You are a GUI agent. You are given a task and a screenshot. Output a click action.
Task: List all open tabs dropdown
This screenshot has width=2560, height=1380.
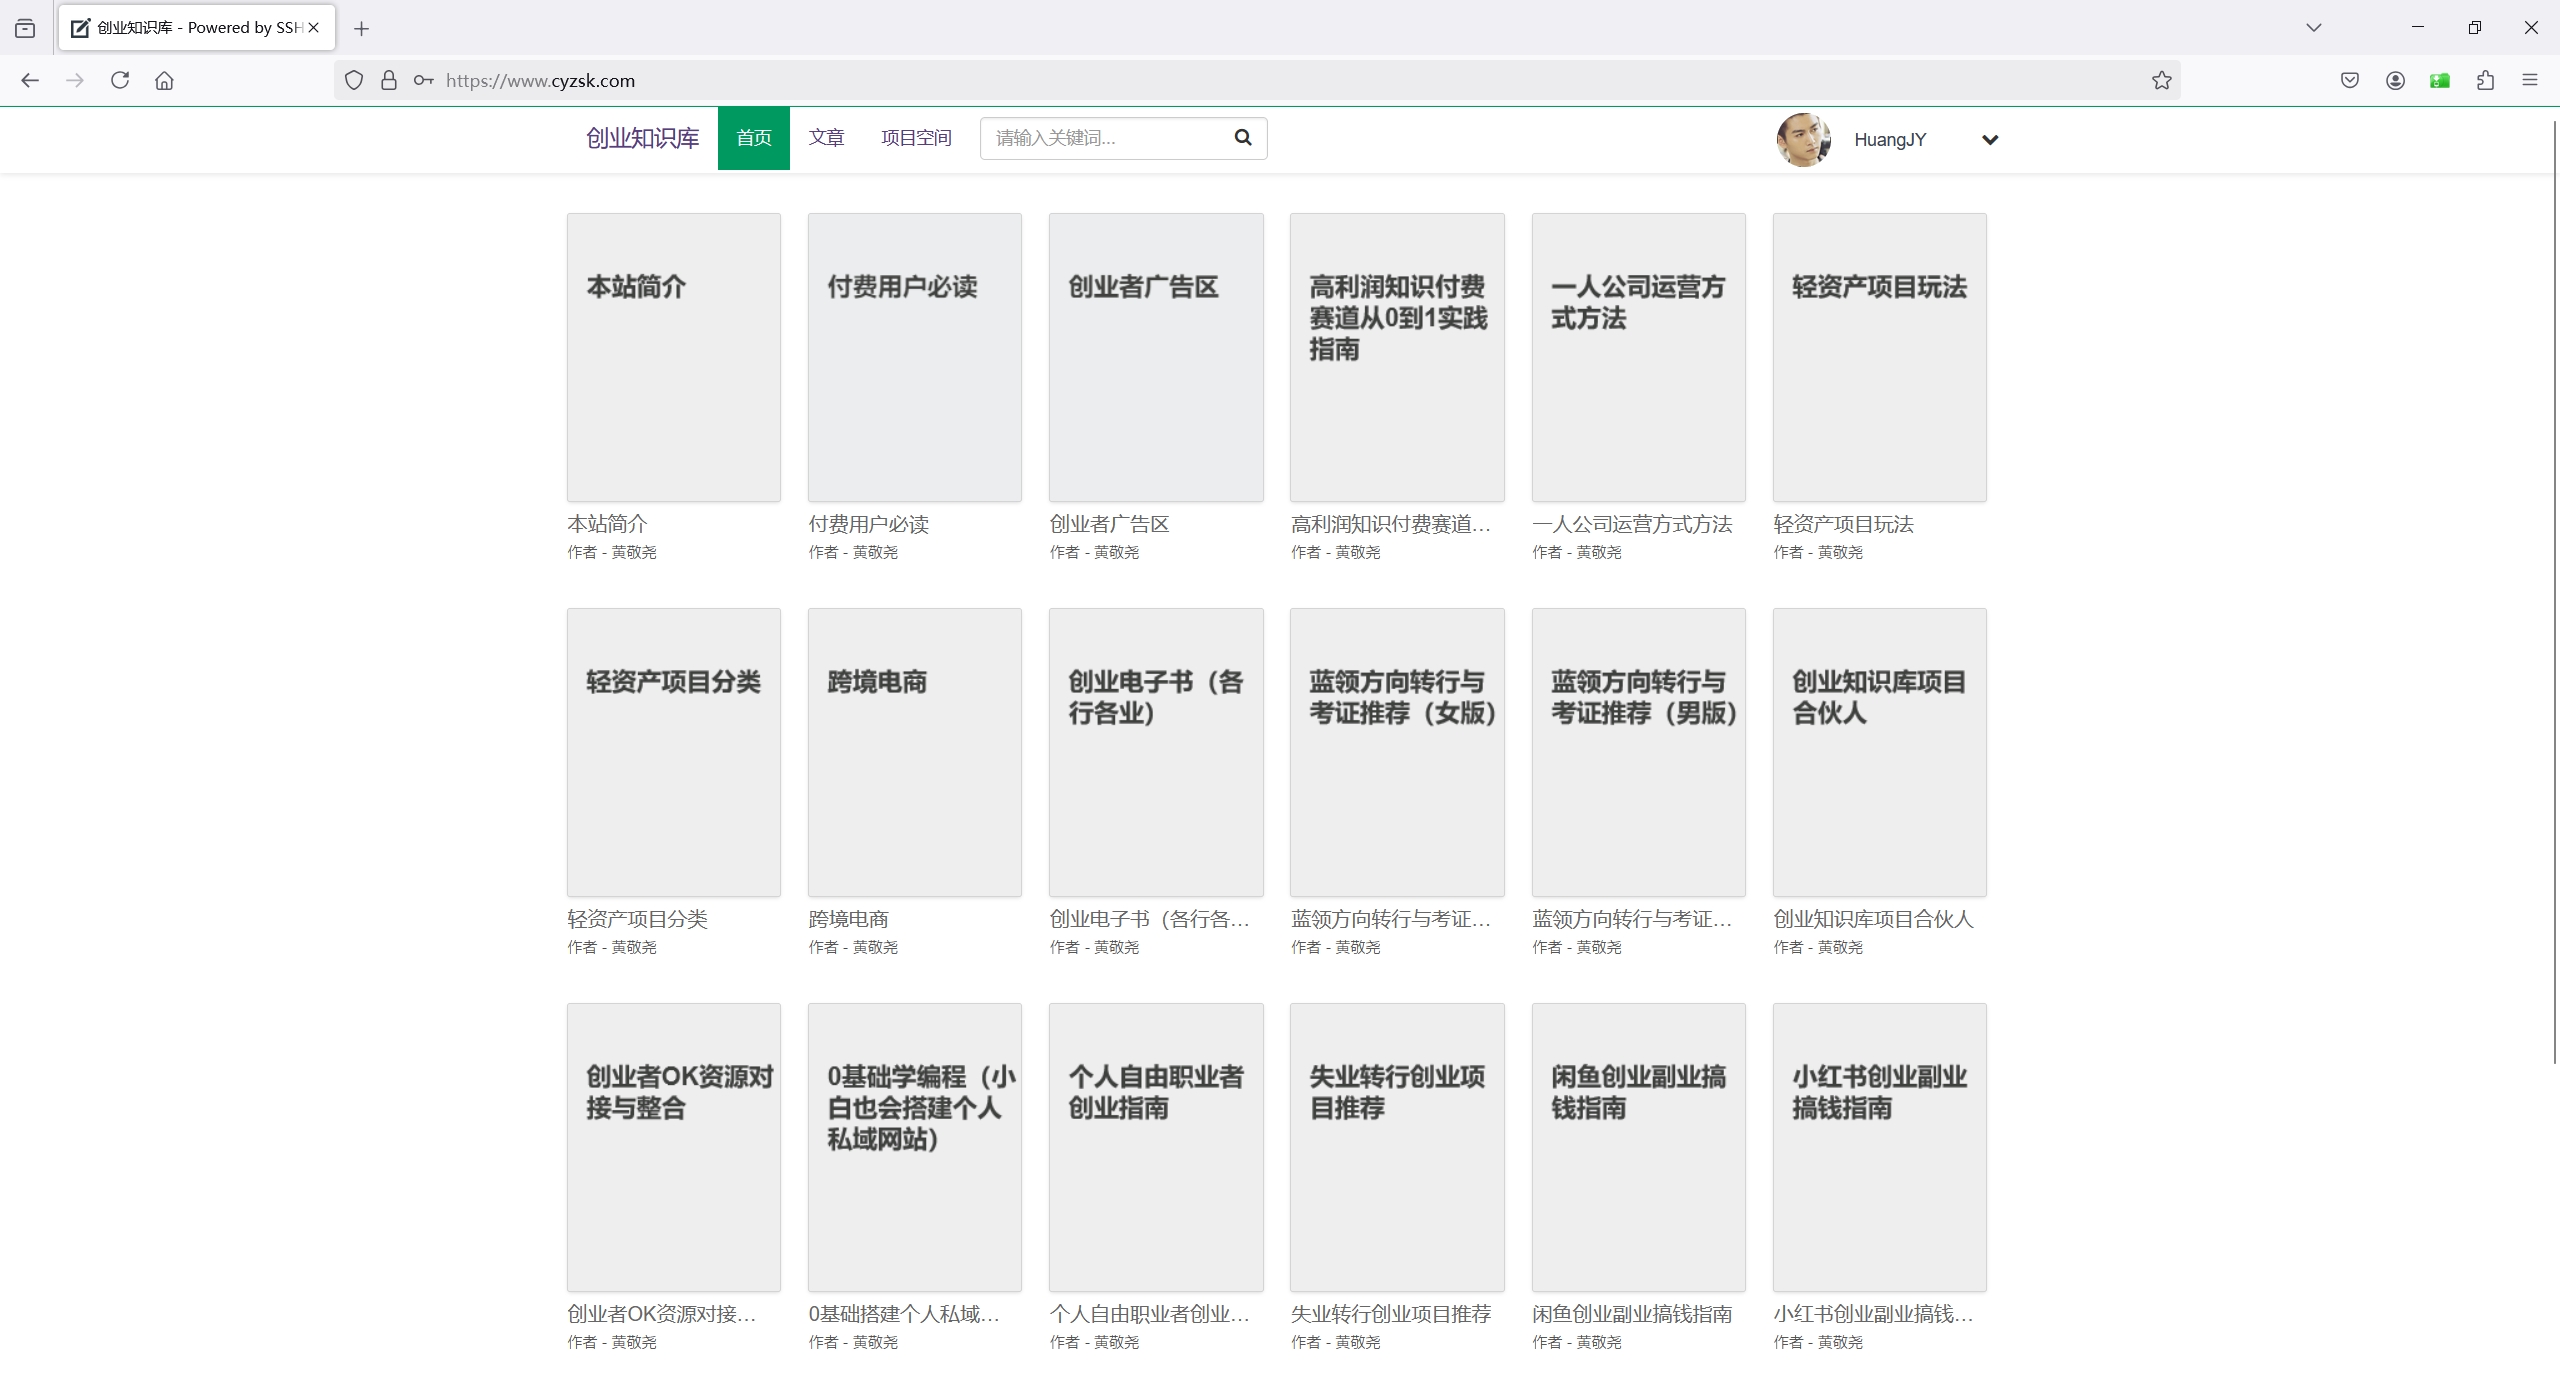pos(2313,28)
